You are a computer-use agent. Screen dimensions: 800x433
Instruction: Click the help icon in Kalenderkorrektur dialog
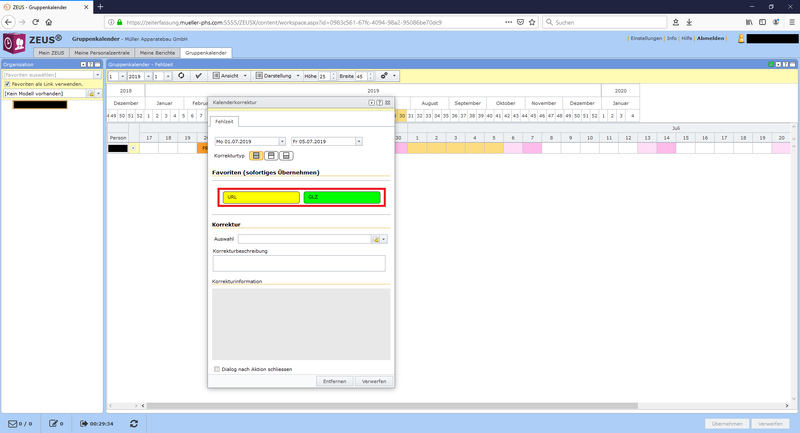[x=380, y=102]
